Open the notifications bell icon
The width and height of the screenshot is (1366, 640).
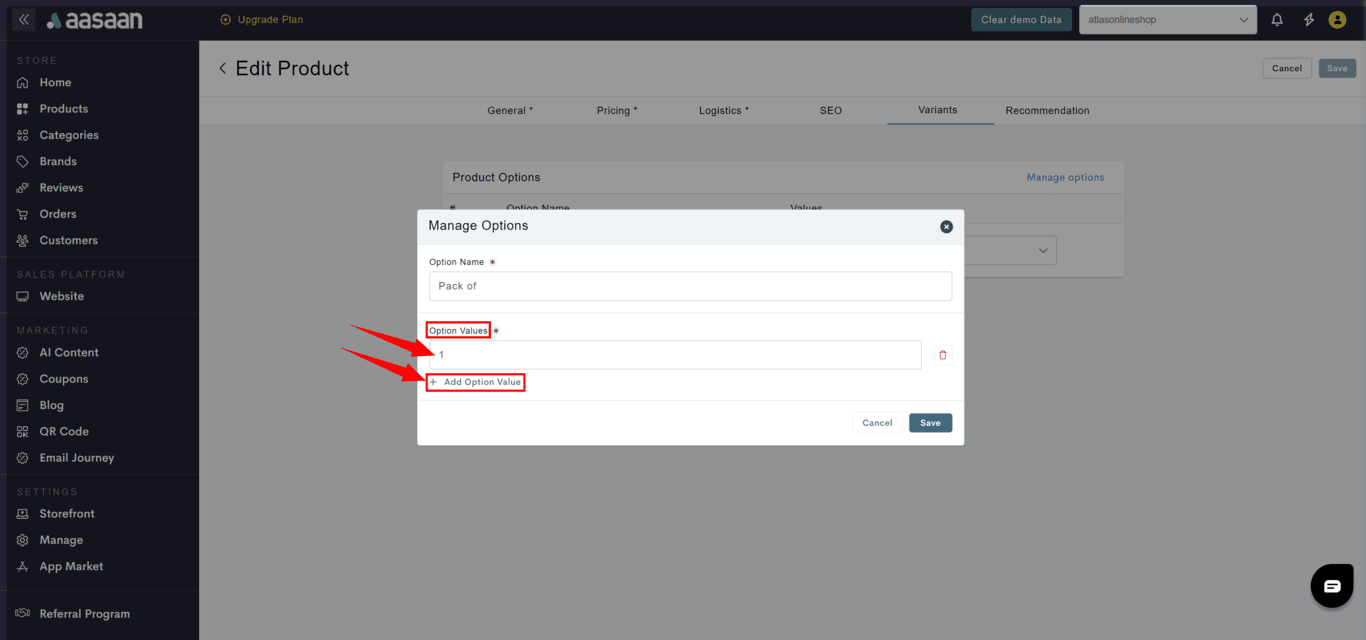click(1277, 20)
